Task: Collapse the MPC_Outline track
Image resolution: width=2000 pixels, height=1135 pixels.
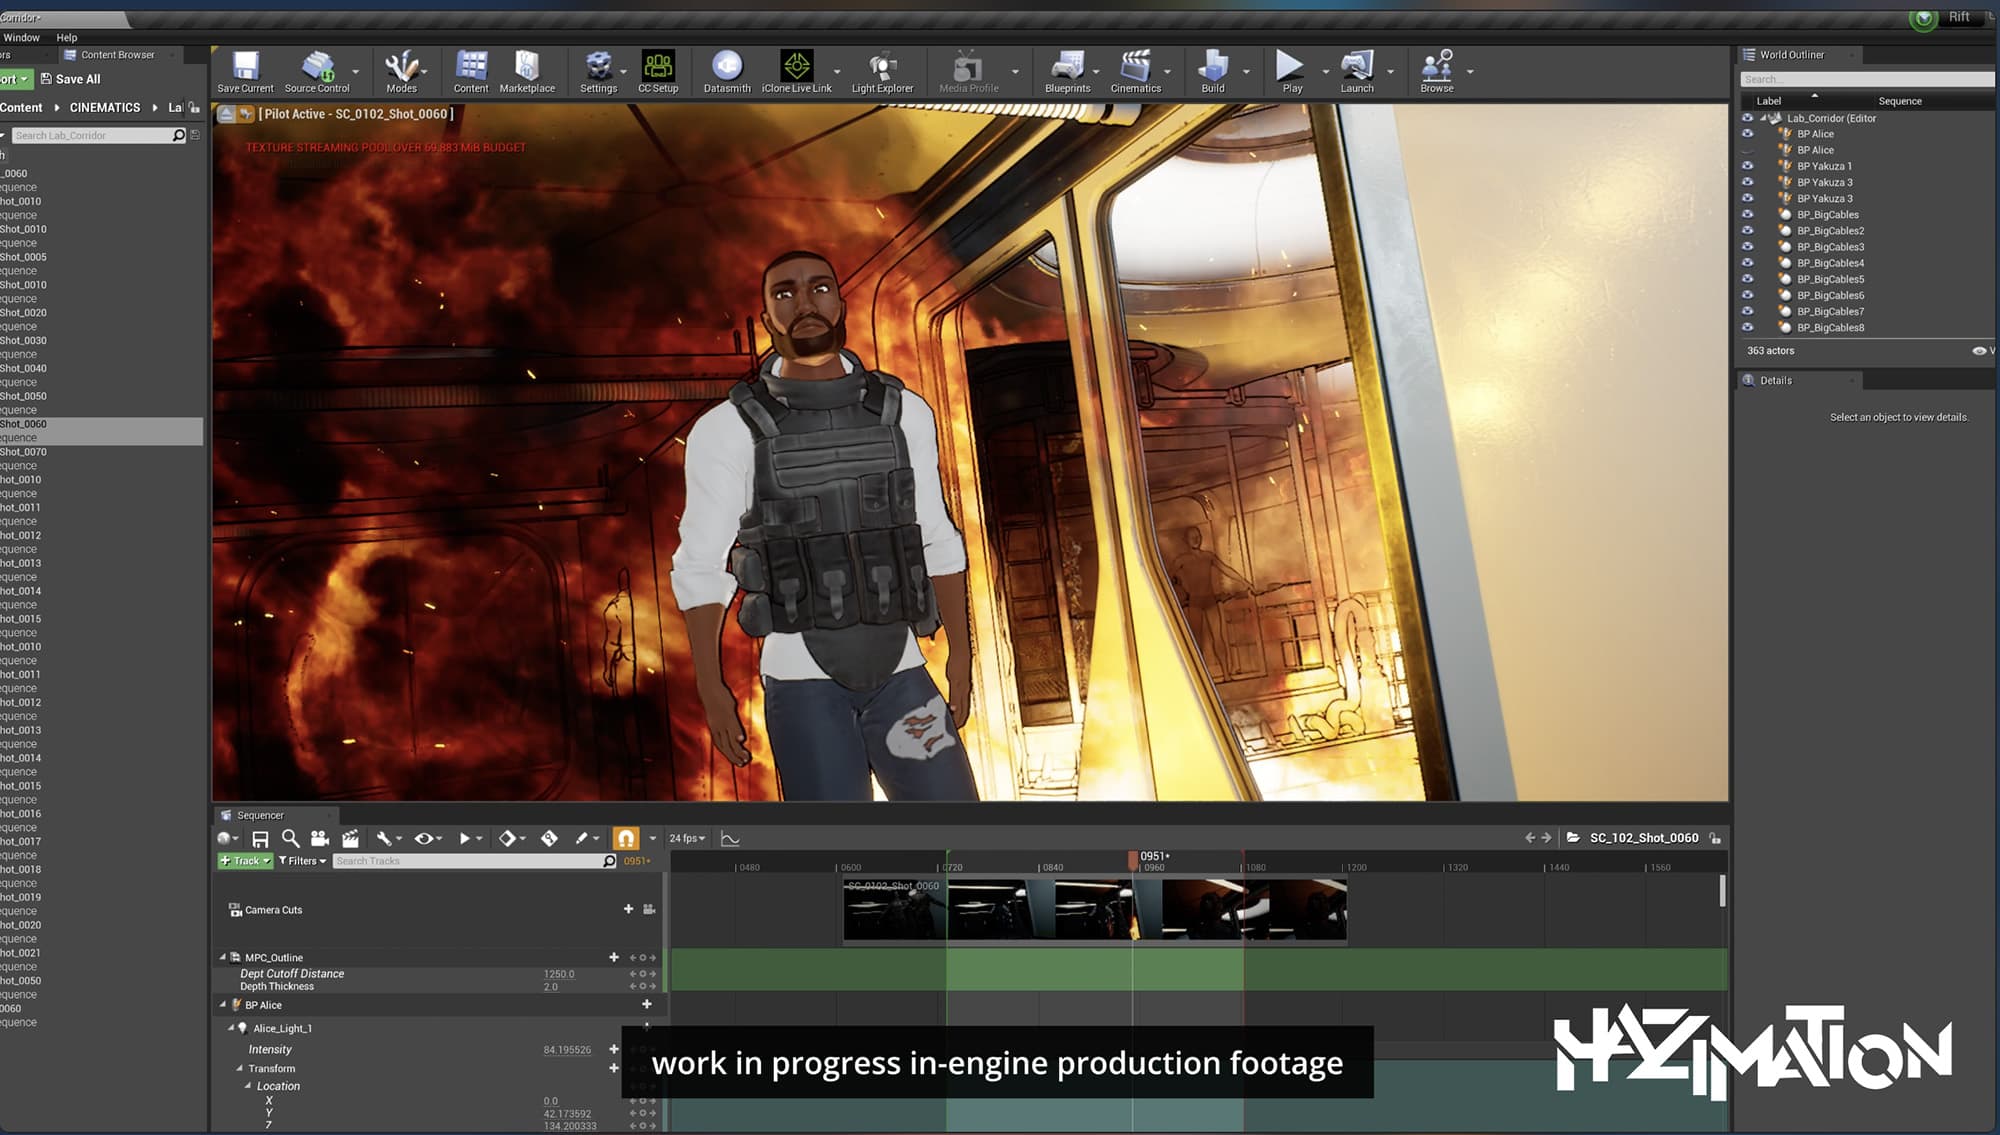Action: click(x=223, y=957)
